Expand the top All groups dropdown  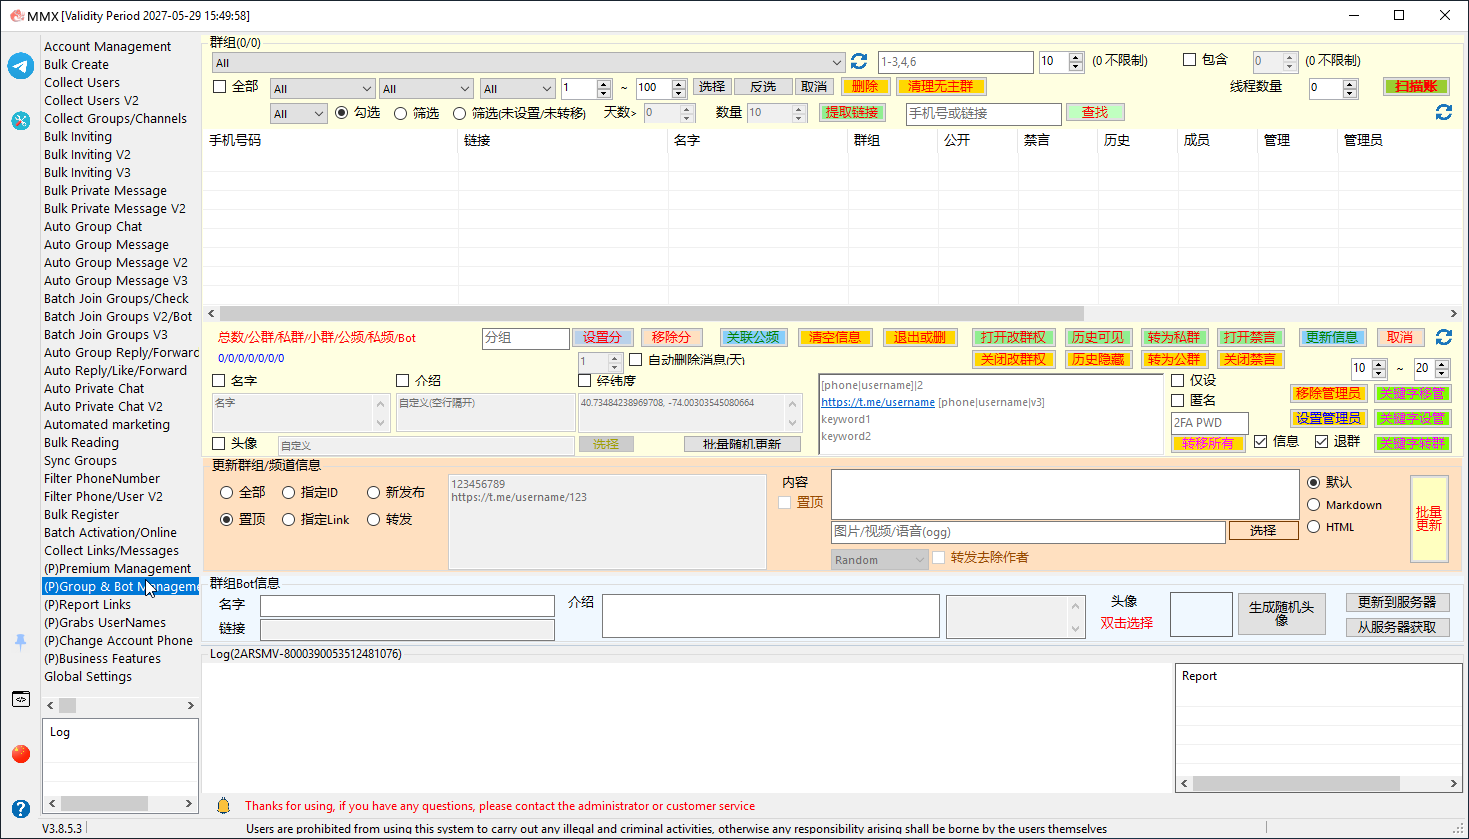[529, 62]
